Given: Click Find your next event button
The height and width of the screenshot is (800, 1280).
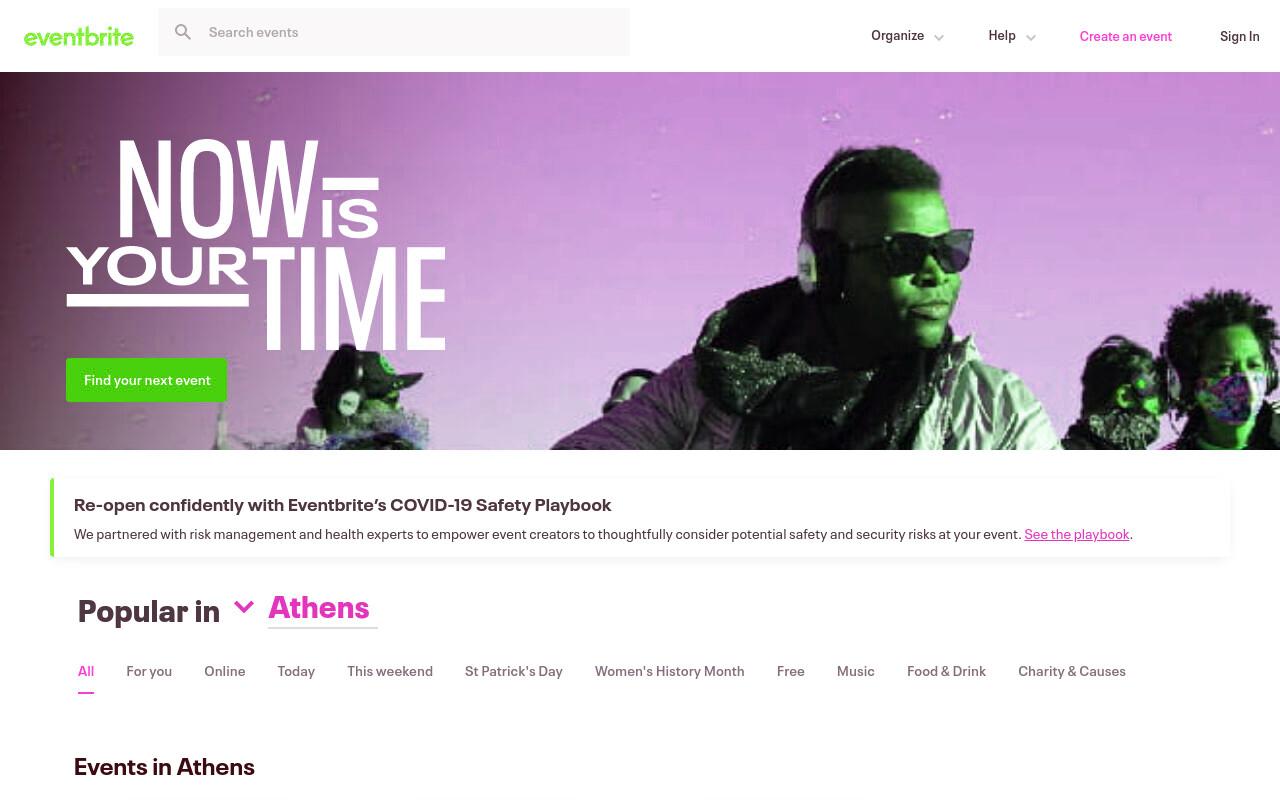Looking at the screenshot, I should click(147, 380).
